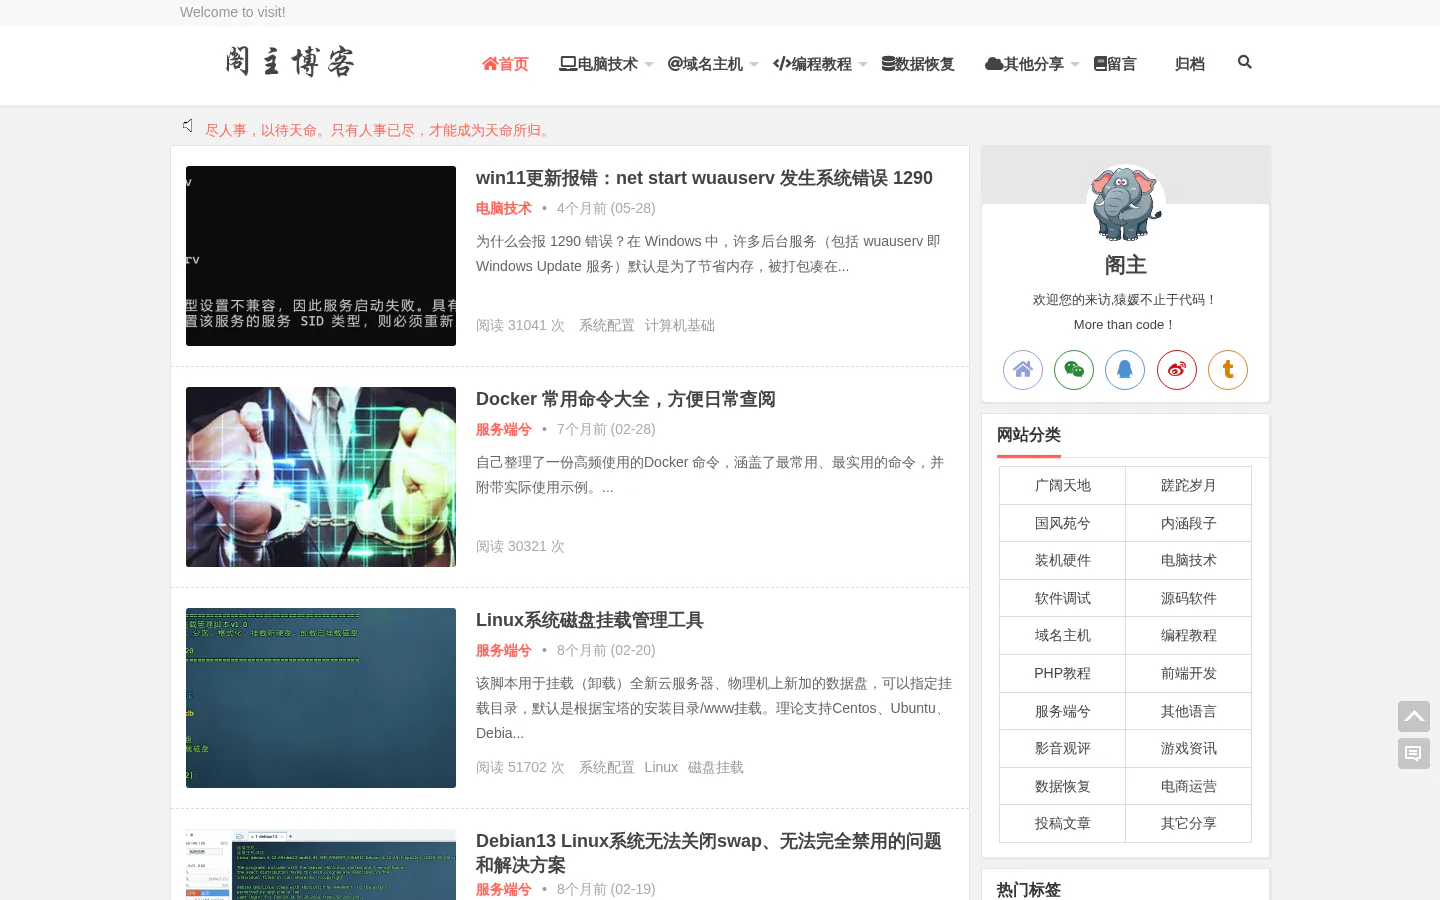Click the back-to-top arrow button
1440x900 pixels.
pyautogui.click(x=1414, y=716)
